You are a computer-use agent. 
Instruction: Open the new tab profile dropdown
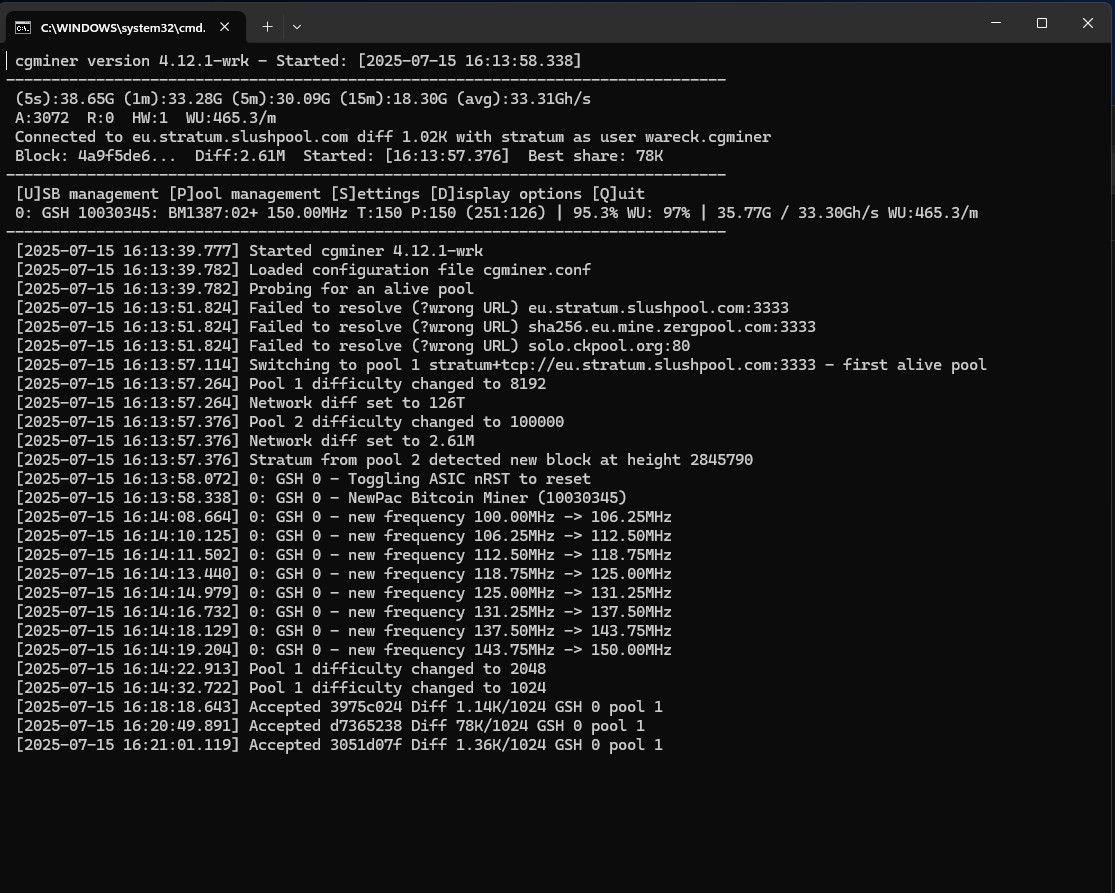coord(297,27)
